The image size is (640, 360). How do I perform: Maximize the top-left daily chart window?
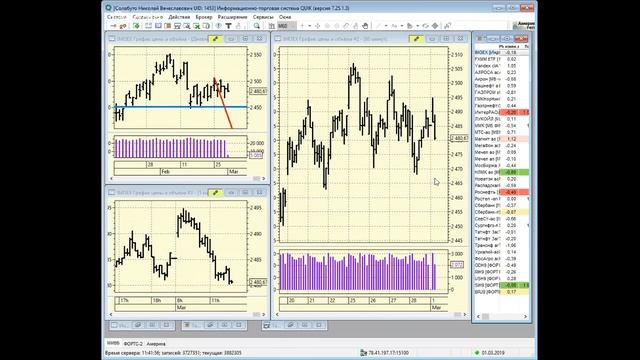tap(245, 39)
